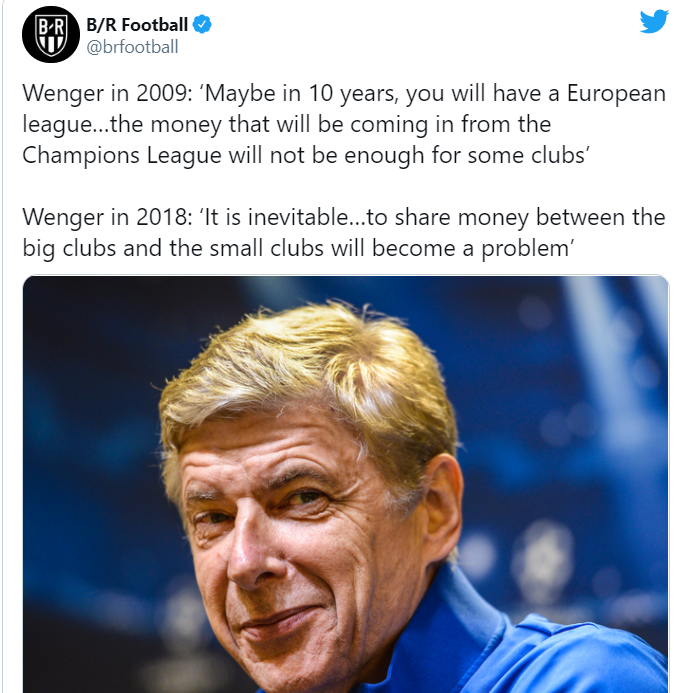Click the 'Wenger in 2018' quote paragraph

pyautogui.click(x=344, y=232)
